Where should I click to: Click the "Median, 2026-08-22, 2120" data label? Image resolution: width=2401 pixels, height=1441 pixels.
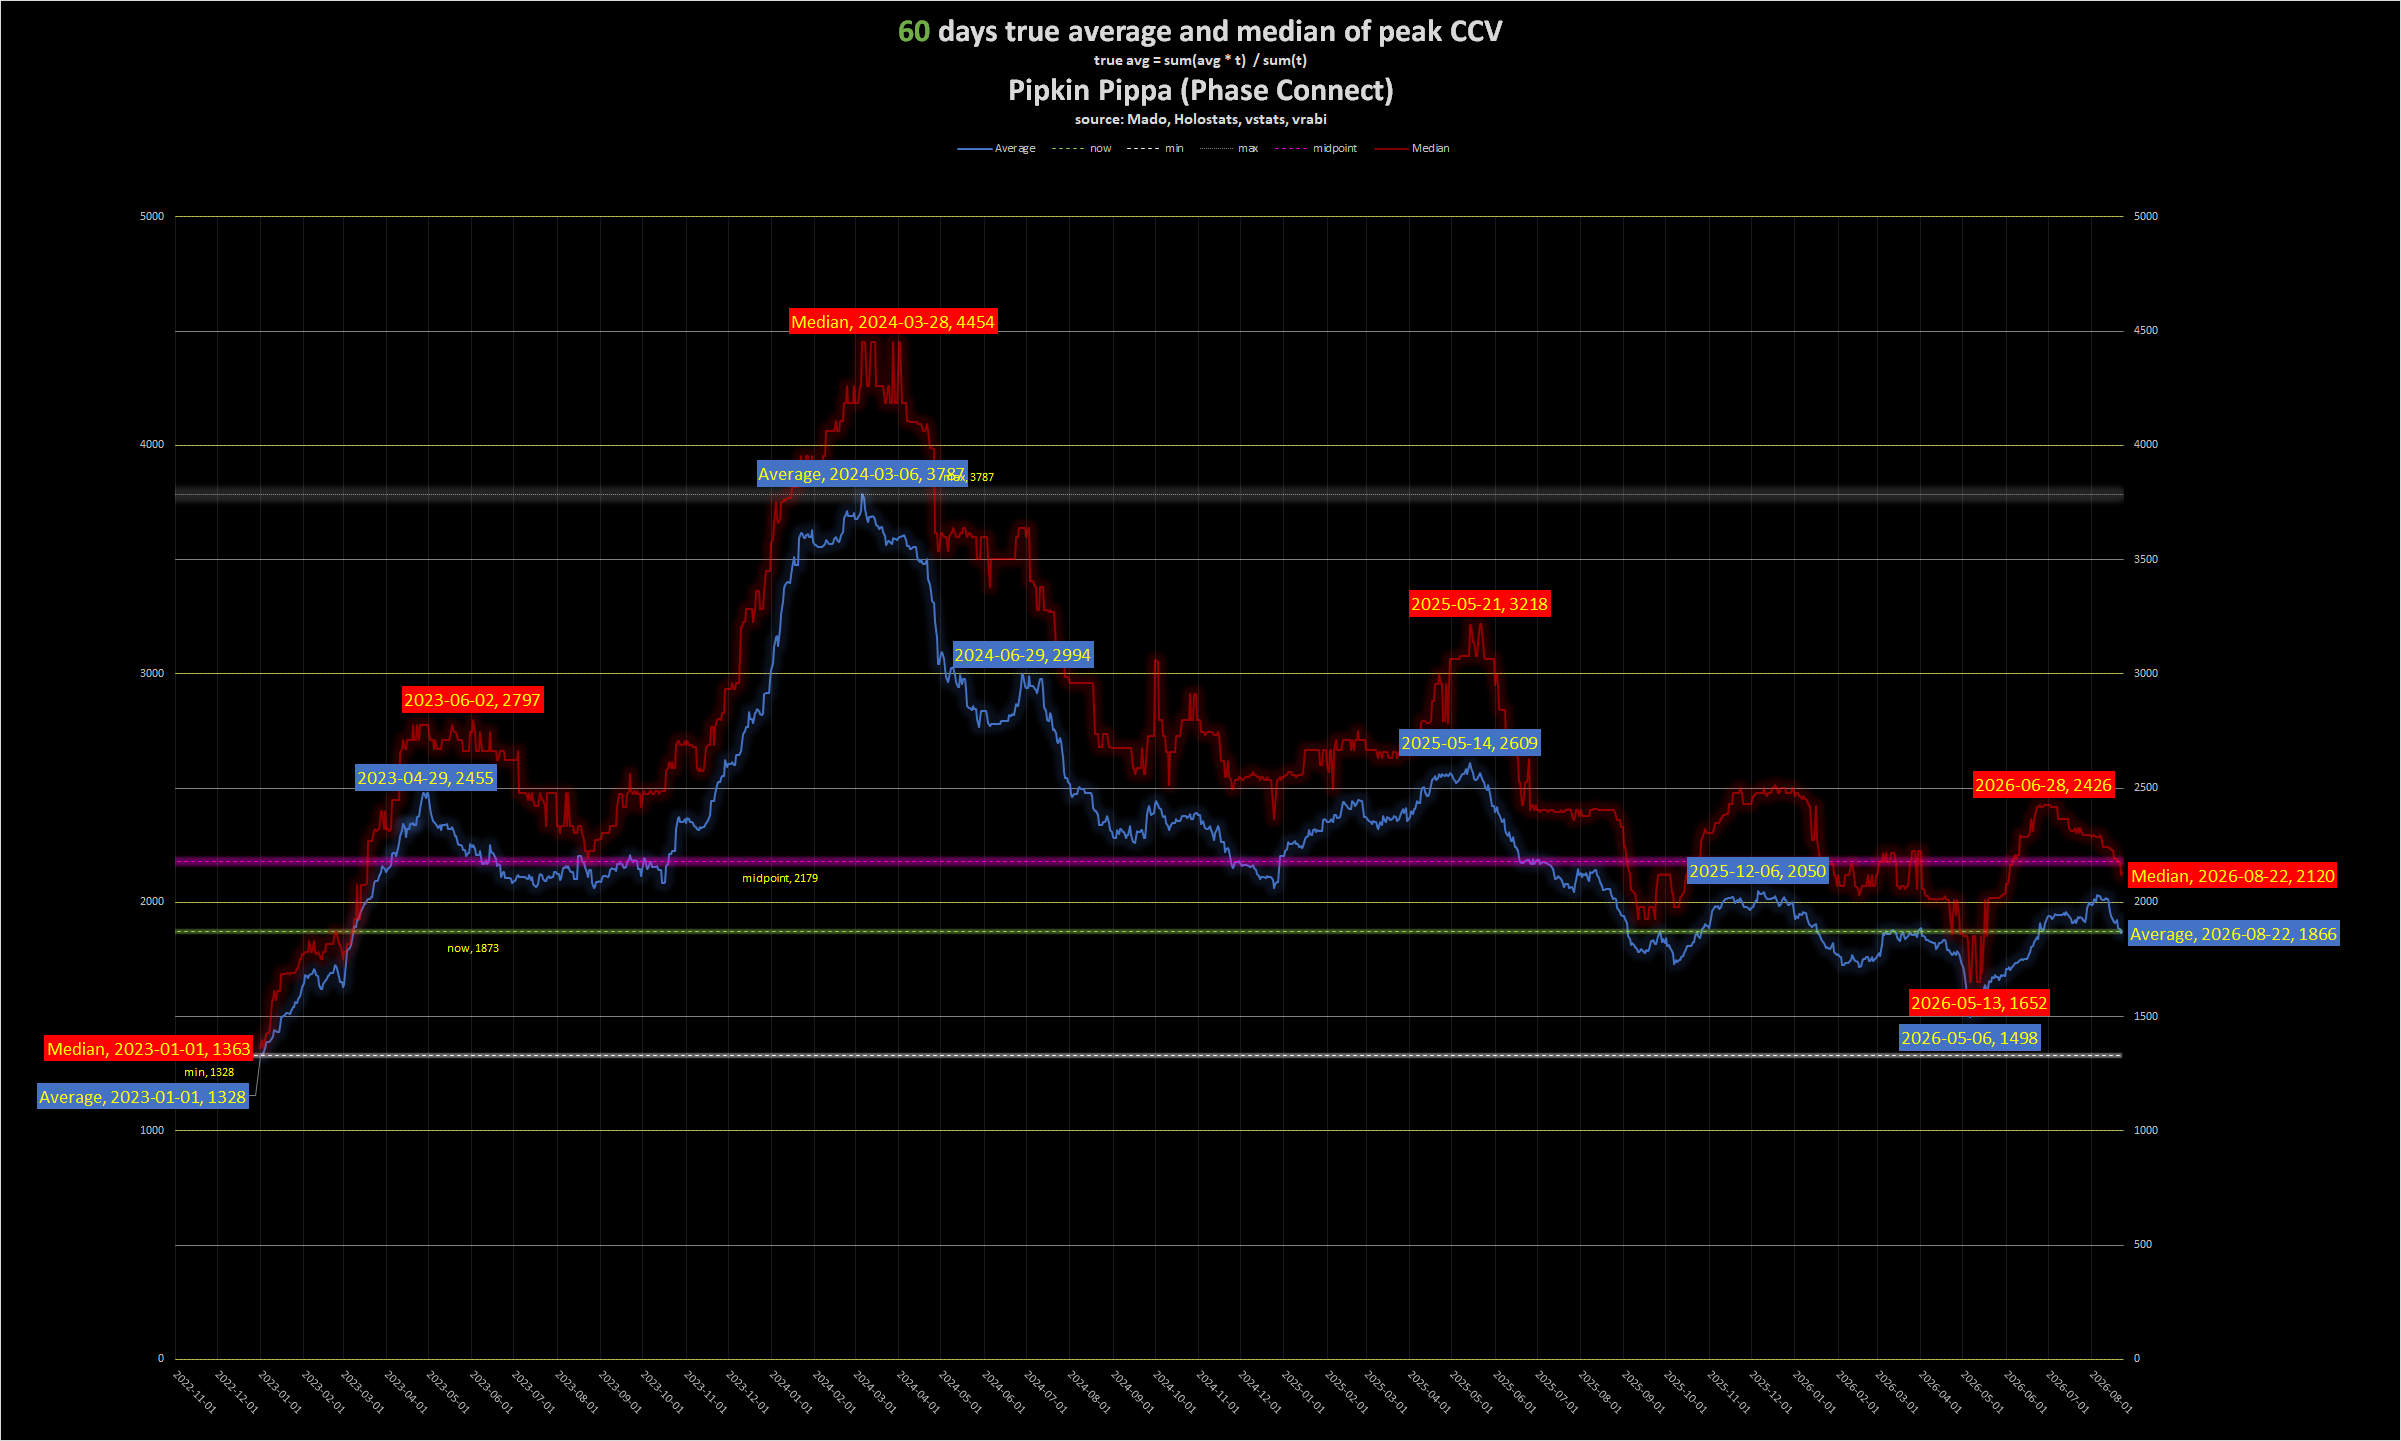2233,876
